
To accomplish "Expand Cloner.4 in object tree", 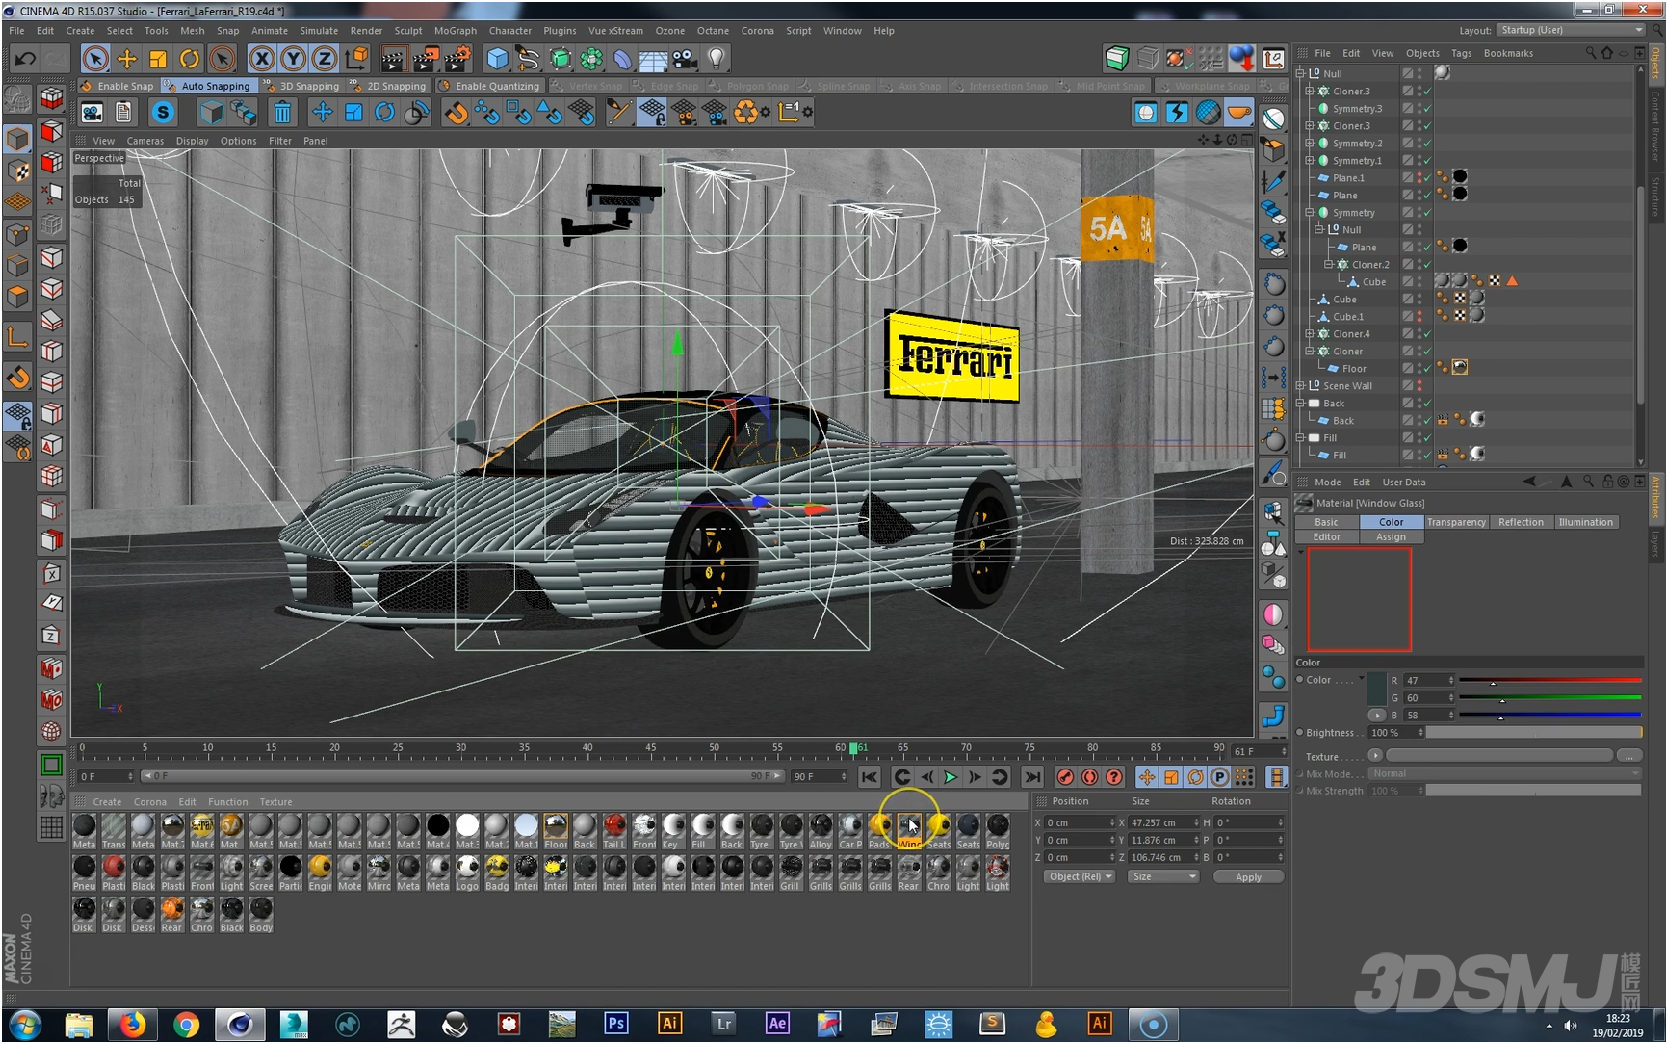I will pyautogui.click(x=1310, y=334).
